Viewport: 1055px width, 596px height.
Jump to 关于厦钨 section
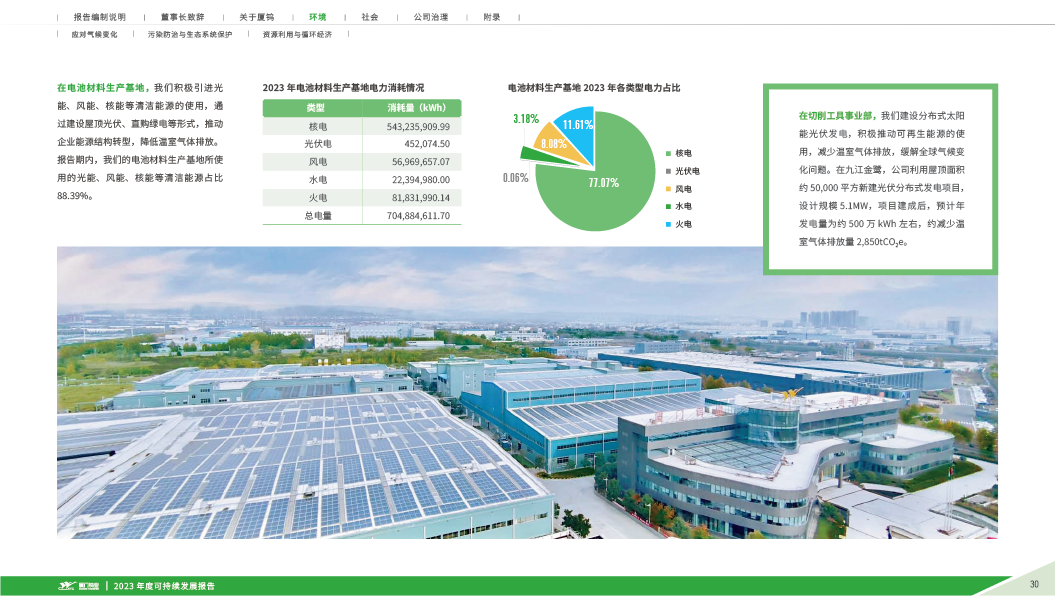[x=254, y=18]
